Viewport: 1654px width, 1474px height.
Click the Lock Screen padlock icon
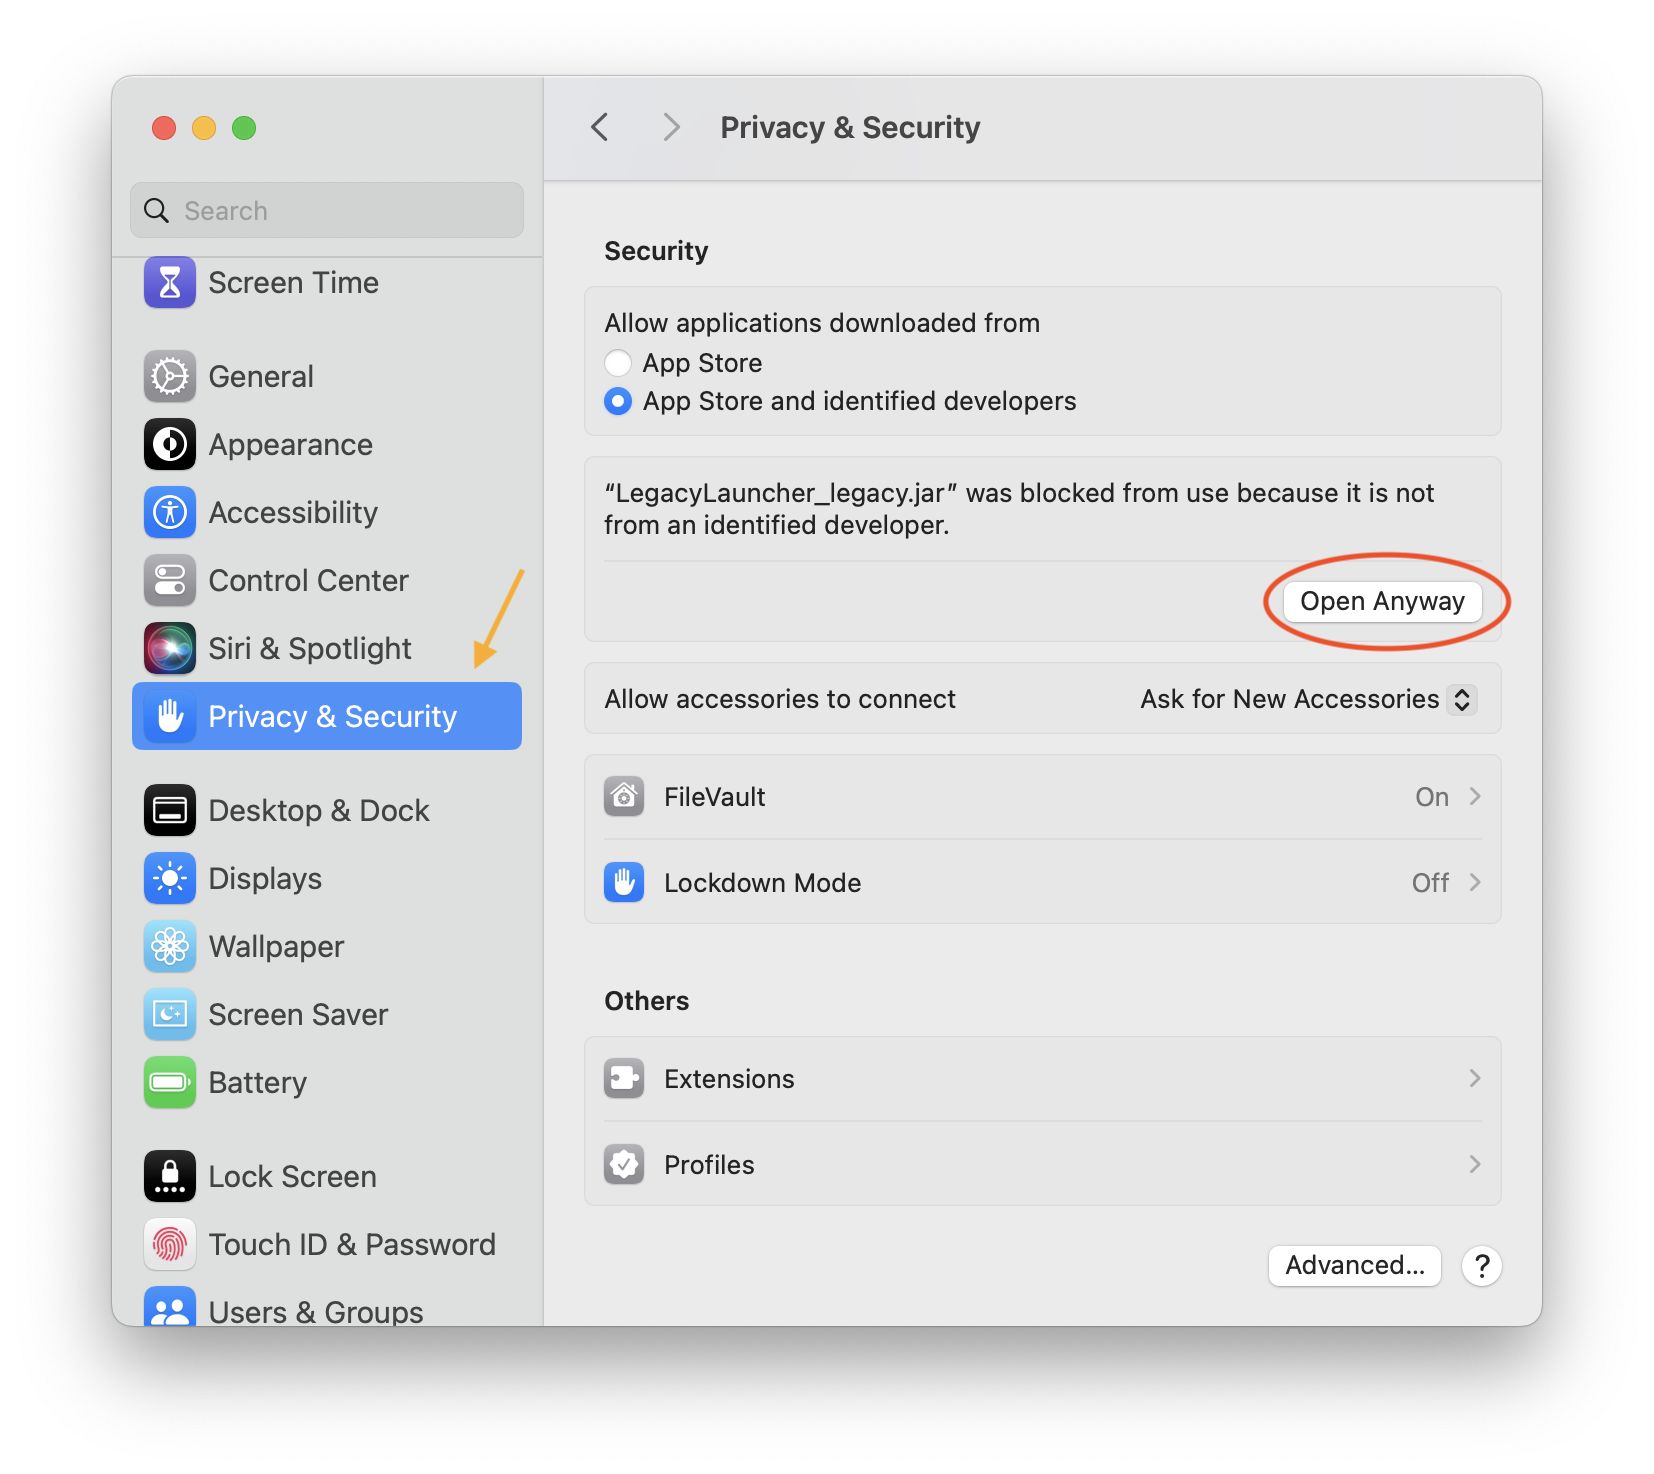(x=170, y=1176)
